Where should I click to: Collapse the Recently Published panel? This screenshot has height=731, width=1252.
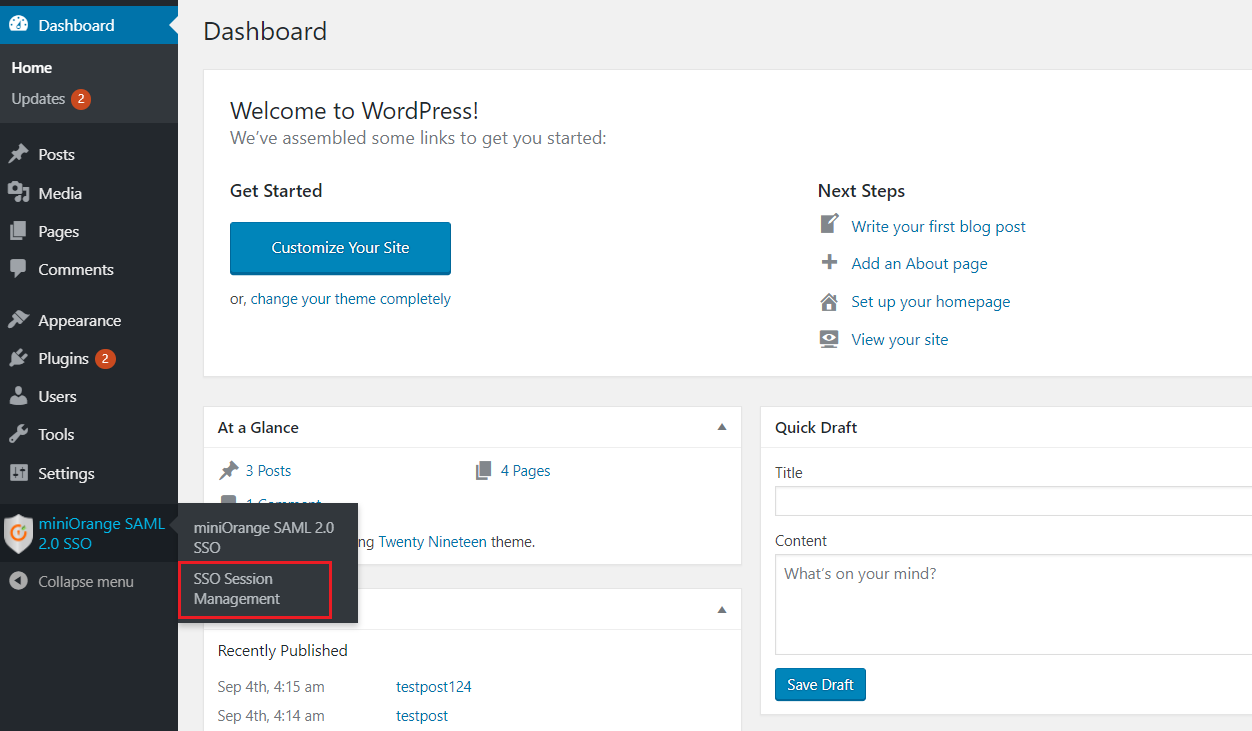pos(721,609)
